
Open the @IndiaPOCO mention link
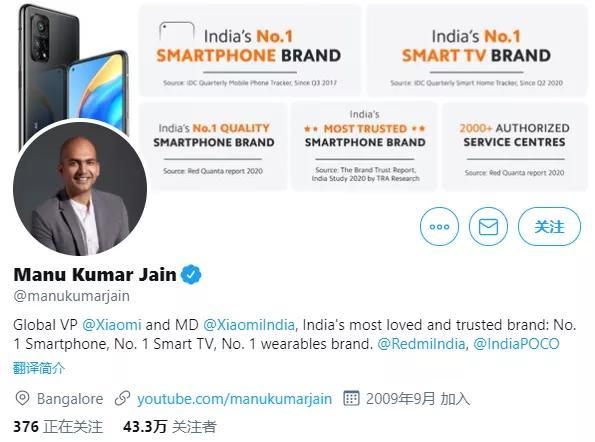516,344
